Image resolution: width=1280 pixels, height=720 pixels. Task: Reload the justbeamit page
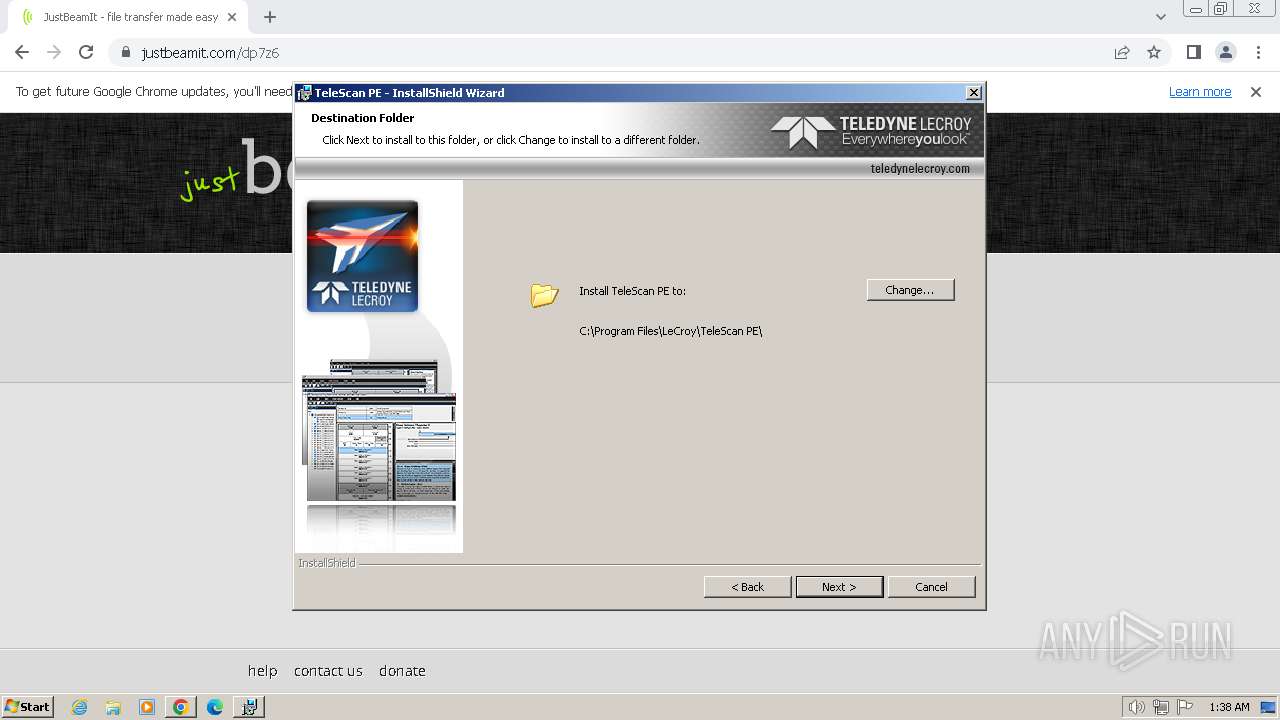pos(86,52)
